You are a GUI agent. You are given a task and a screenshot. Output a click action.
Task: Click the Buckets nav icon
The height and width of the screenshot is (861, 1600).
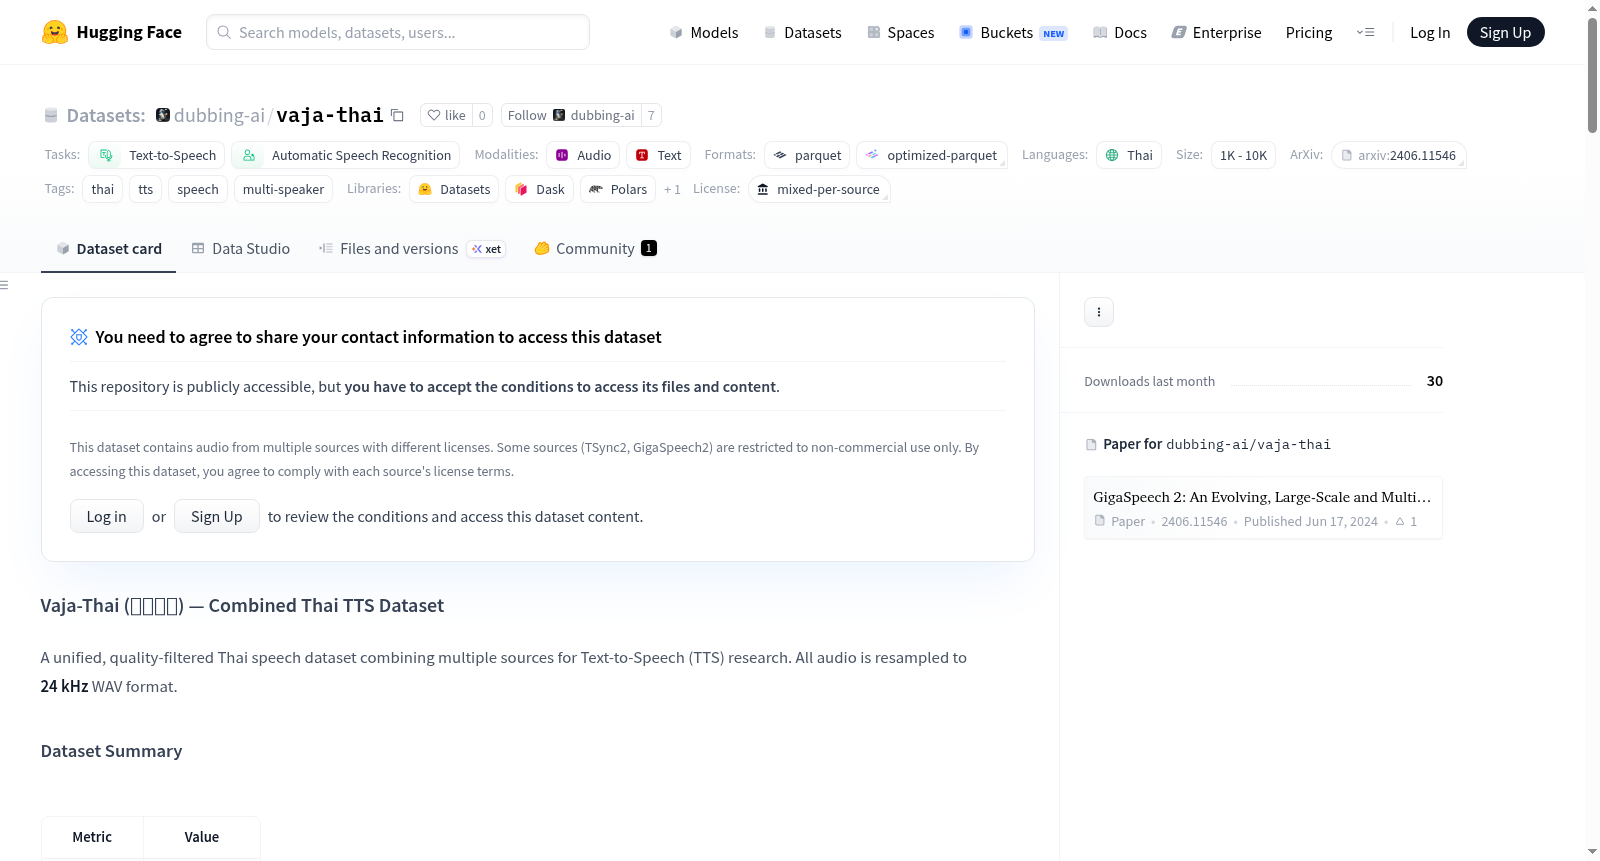[x=966, y=33]
